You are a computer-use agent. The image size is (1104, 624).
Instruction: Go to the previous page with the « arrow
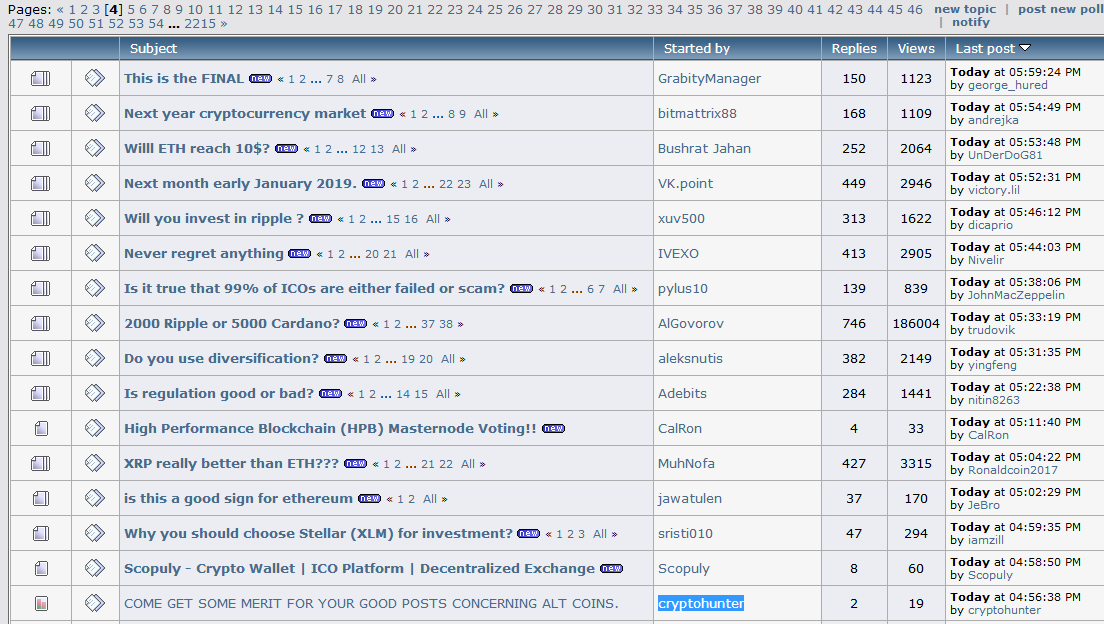(x=60, y=10)
